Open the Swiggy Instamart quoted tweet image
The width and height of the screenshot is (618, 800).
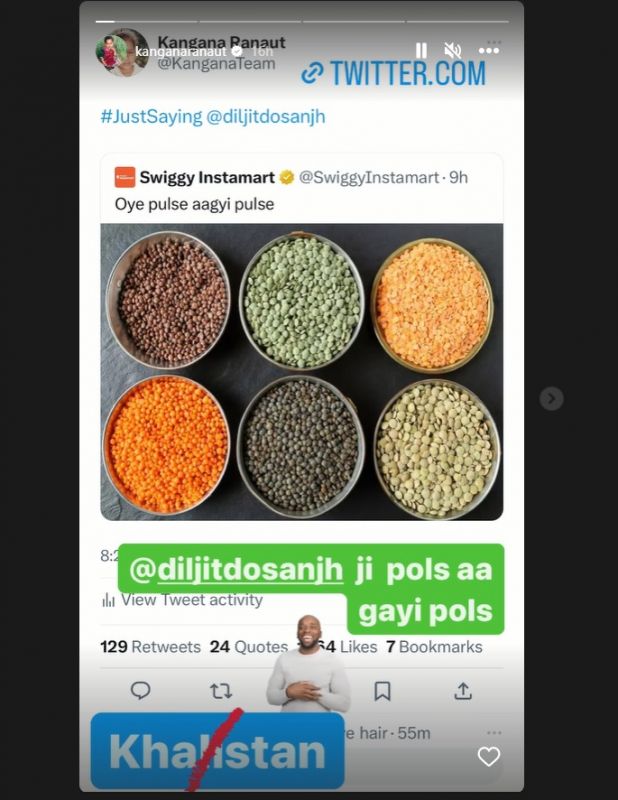click(302, 371)
